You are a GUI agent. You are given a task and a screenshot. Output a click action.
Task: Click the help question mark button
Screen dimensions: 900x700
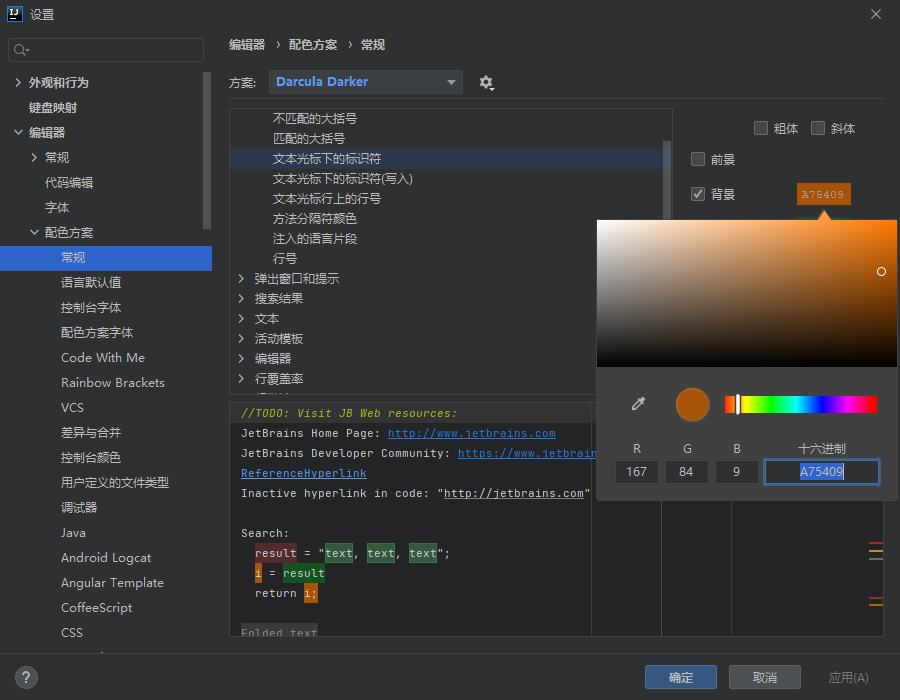[x=26, y=677]
